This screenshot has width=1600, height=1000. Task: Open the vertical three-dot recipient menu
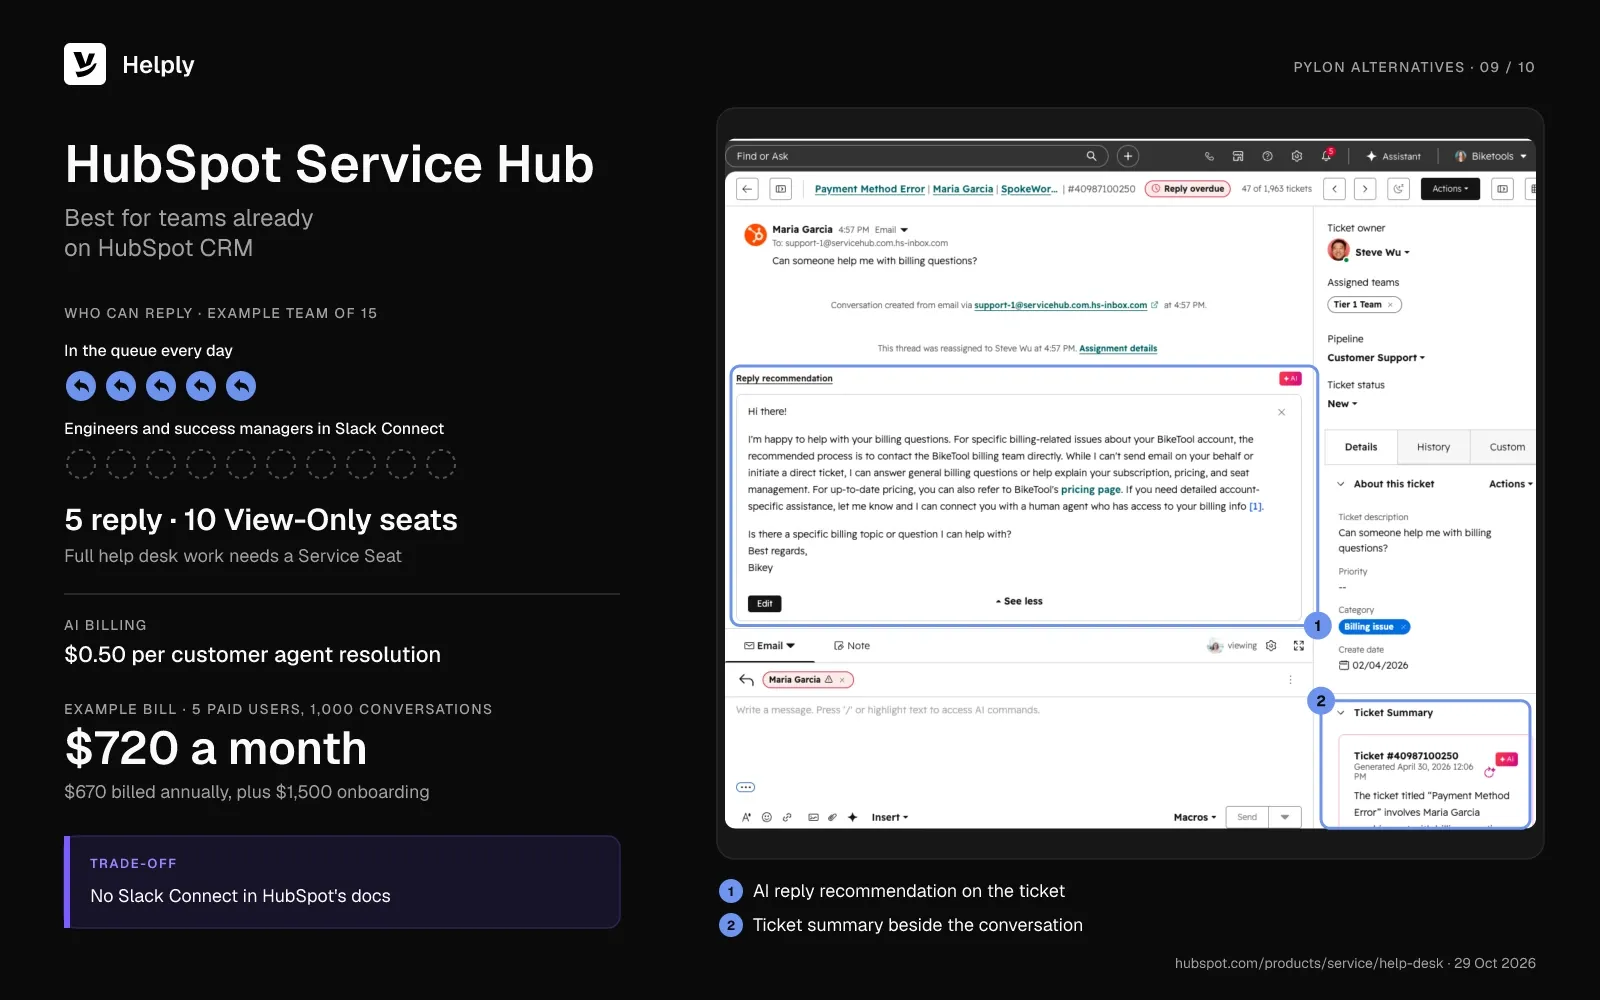(1290, 680)
